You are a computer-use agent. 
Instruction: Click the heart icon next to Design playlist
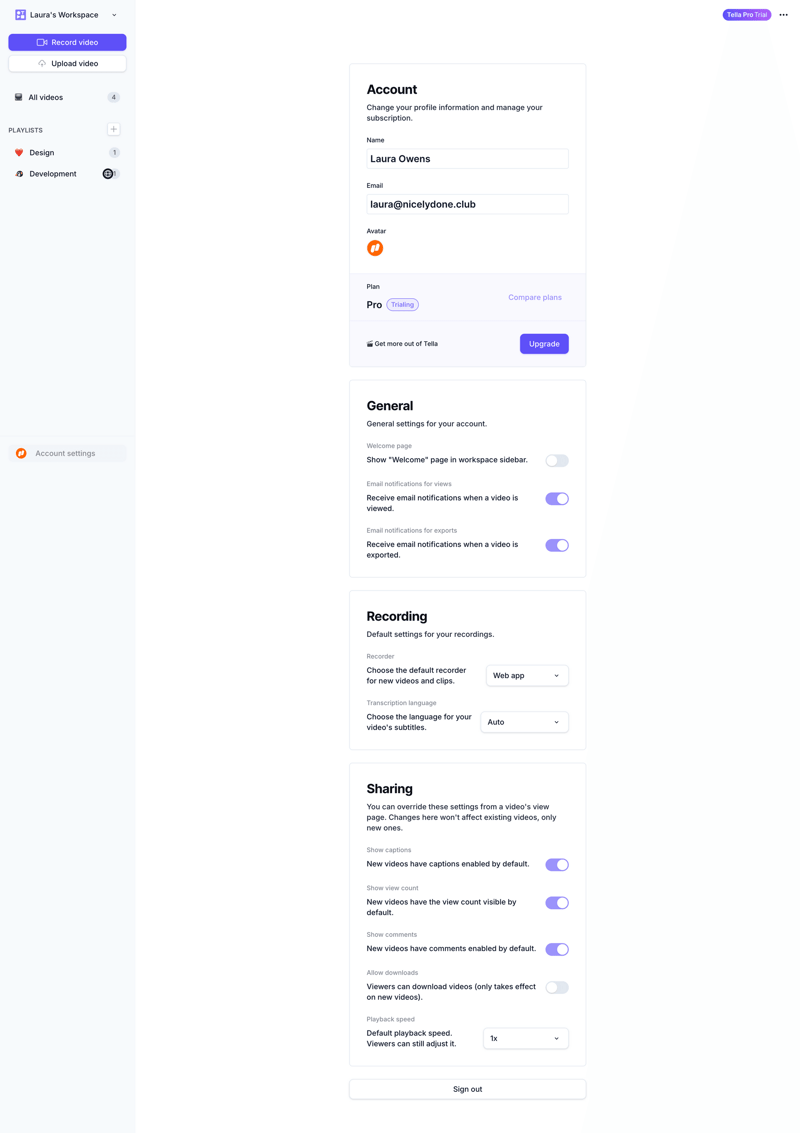coord(19,152)
